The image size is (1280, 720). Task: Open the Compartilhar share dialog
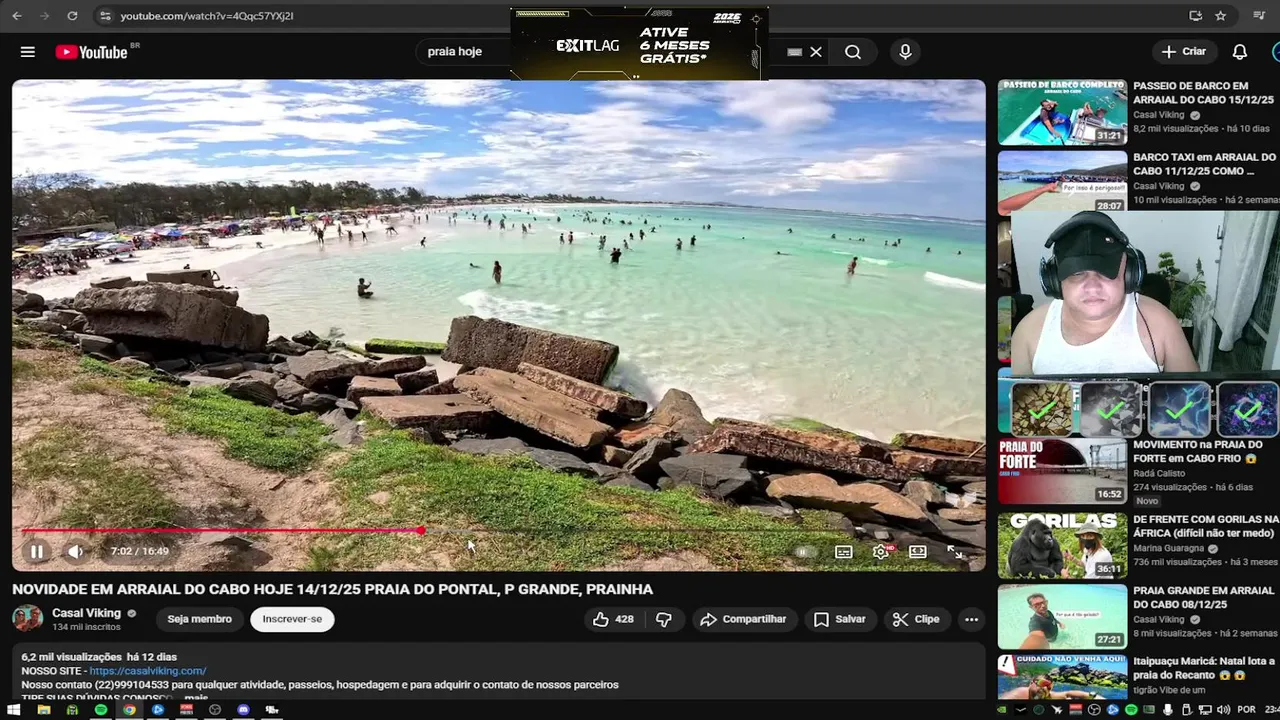click(x=743, y=619)
